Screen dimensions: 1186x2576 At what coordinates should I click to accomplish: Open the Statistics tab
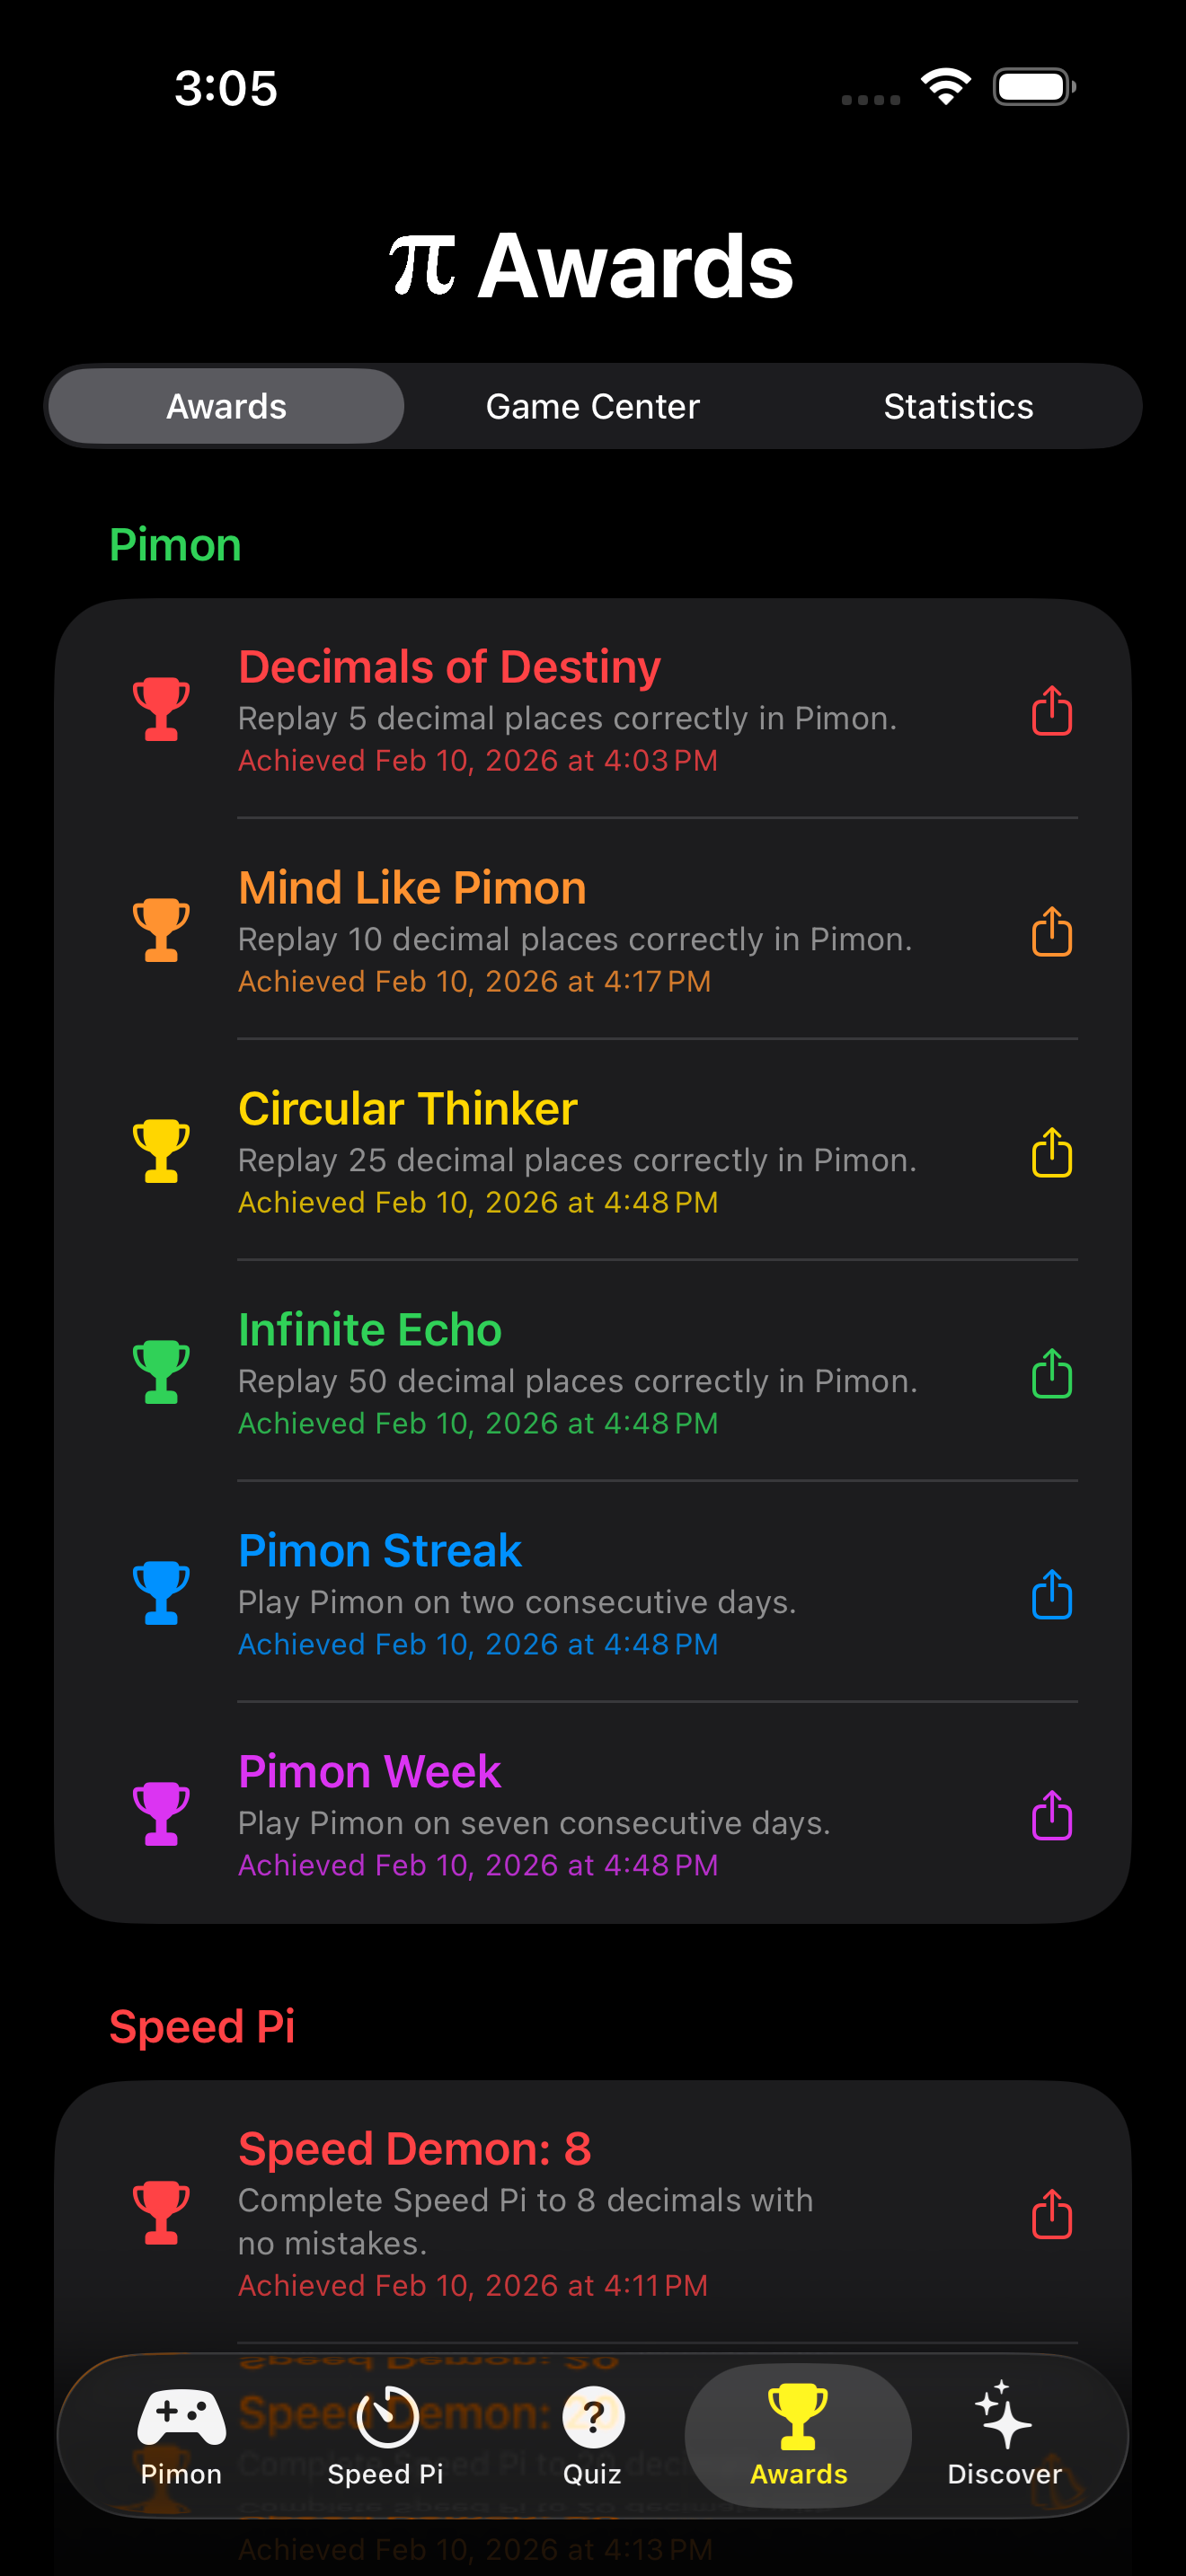tap(958, 406)
